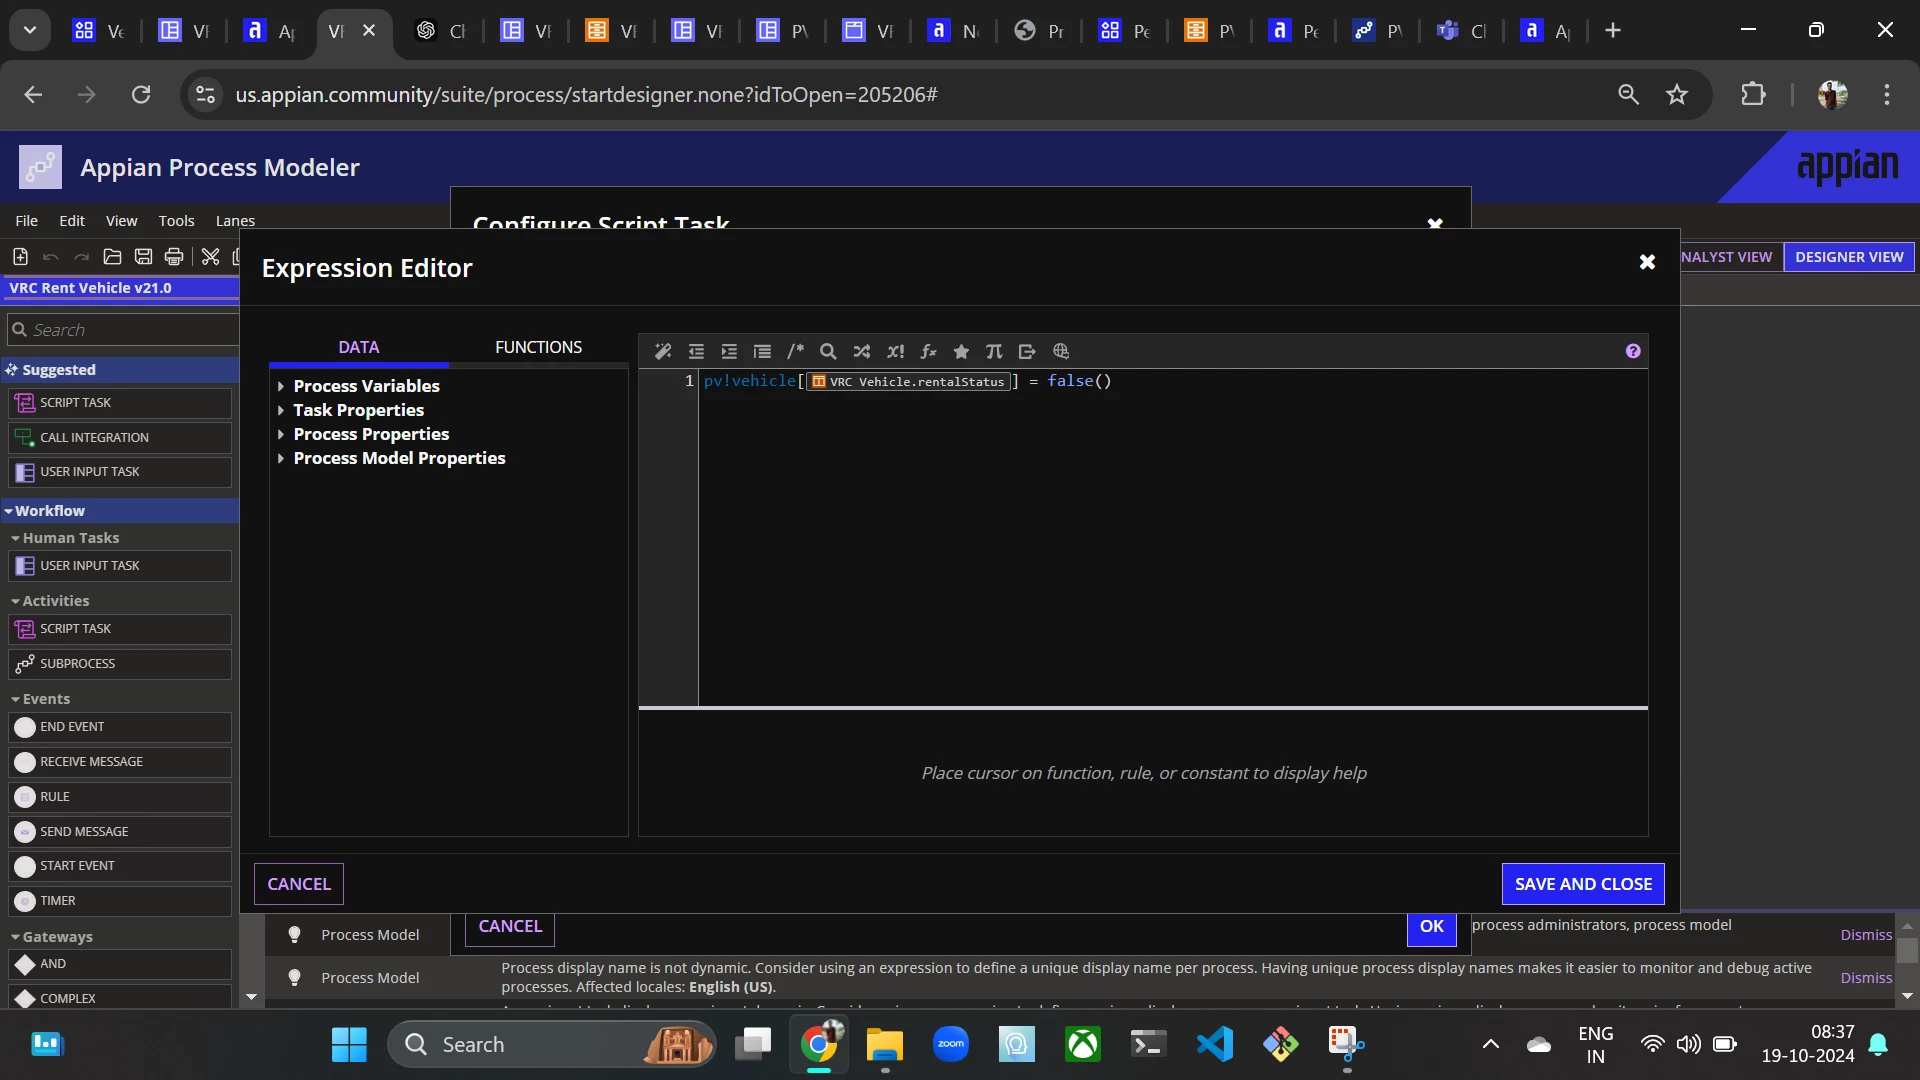This screenshot has width=1920, height=1080.
Task: Collapse the Human Tasks palette group
Action: coord(15,538)
